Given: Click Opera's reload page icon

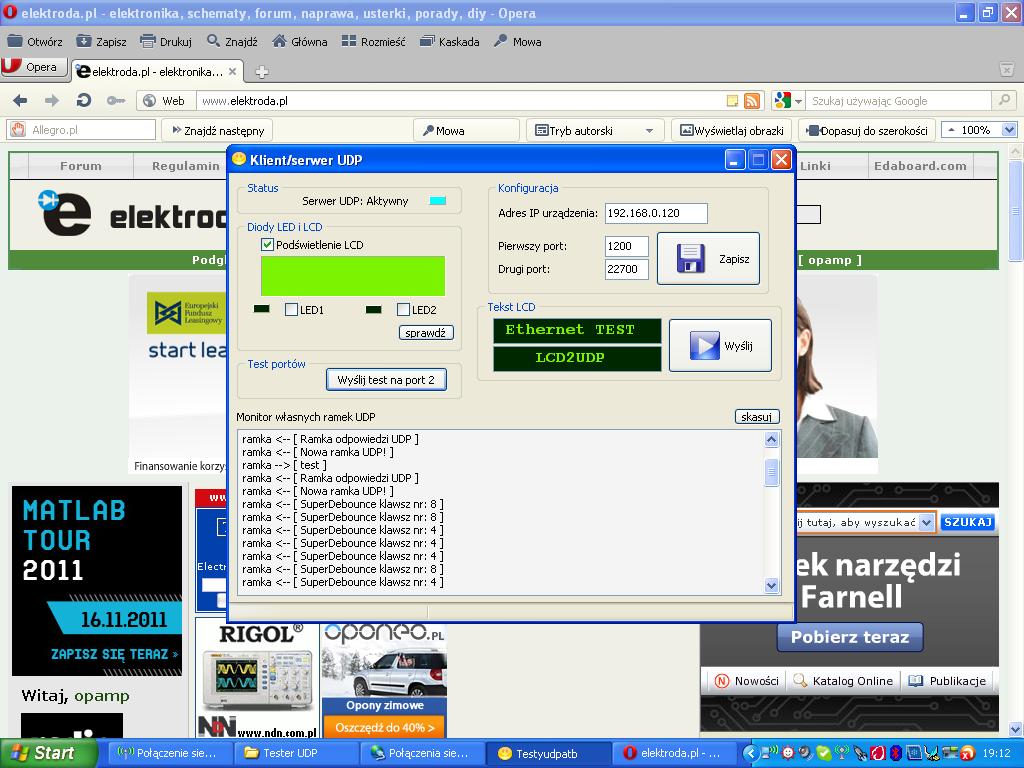Looking at the screenshot, I should coord(84,101).
